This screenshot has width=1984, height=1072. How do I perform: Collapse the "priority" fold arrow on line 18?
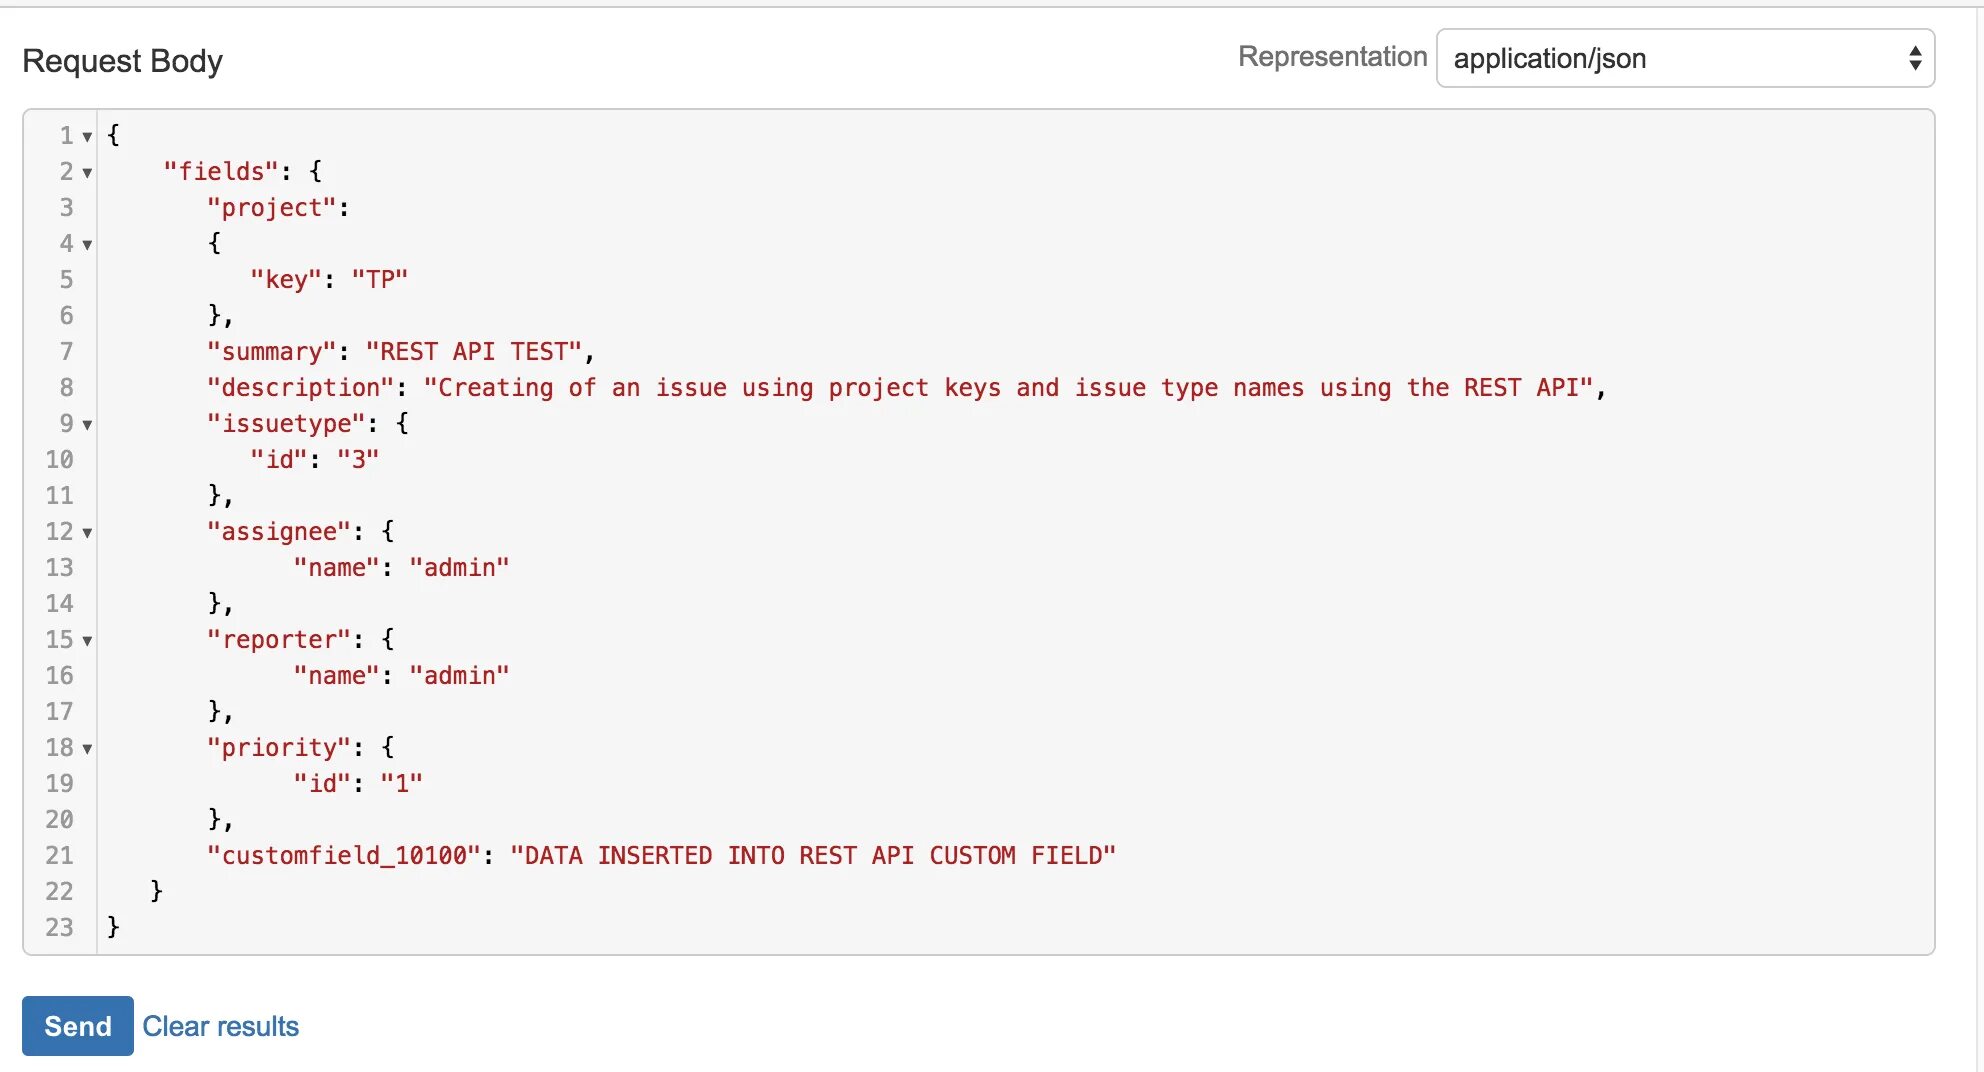(87, 749)
